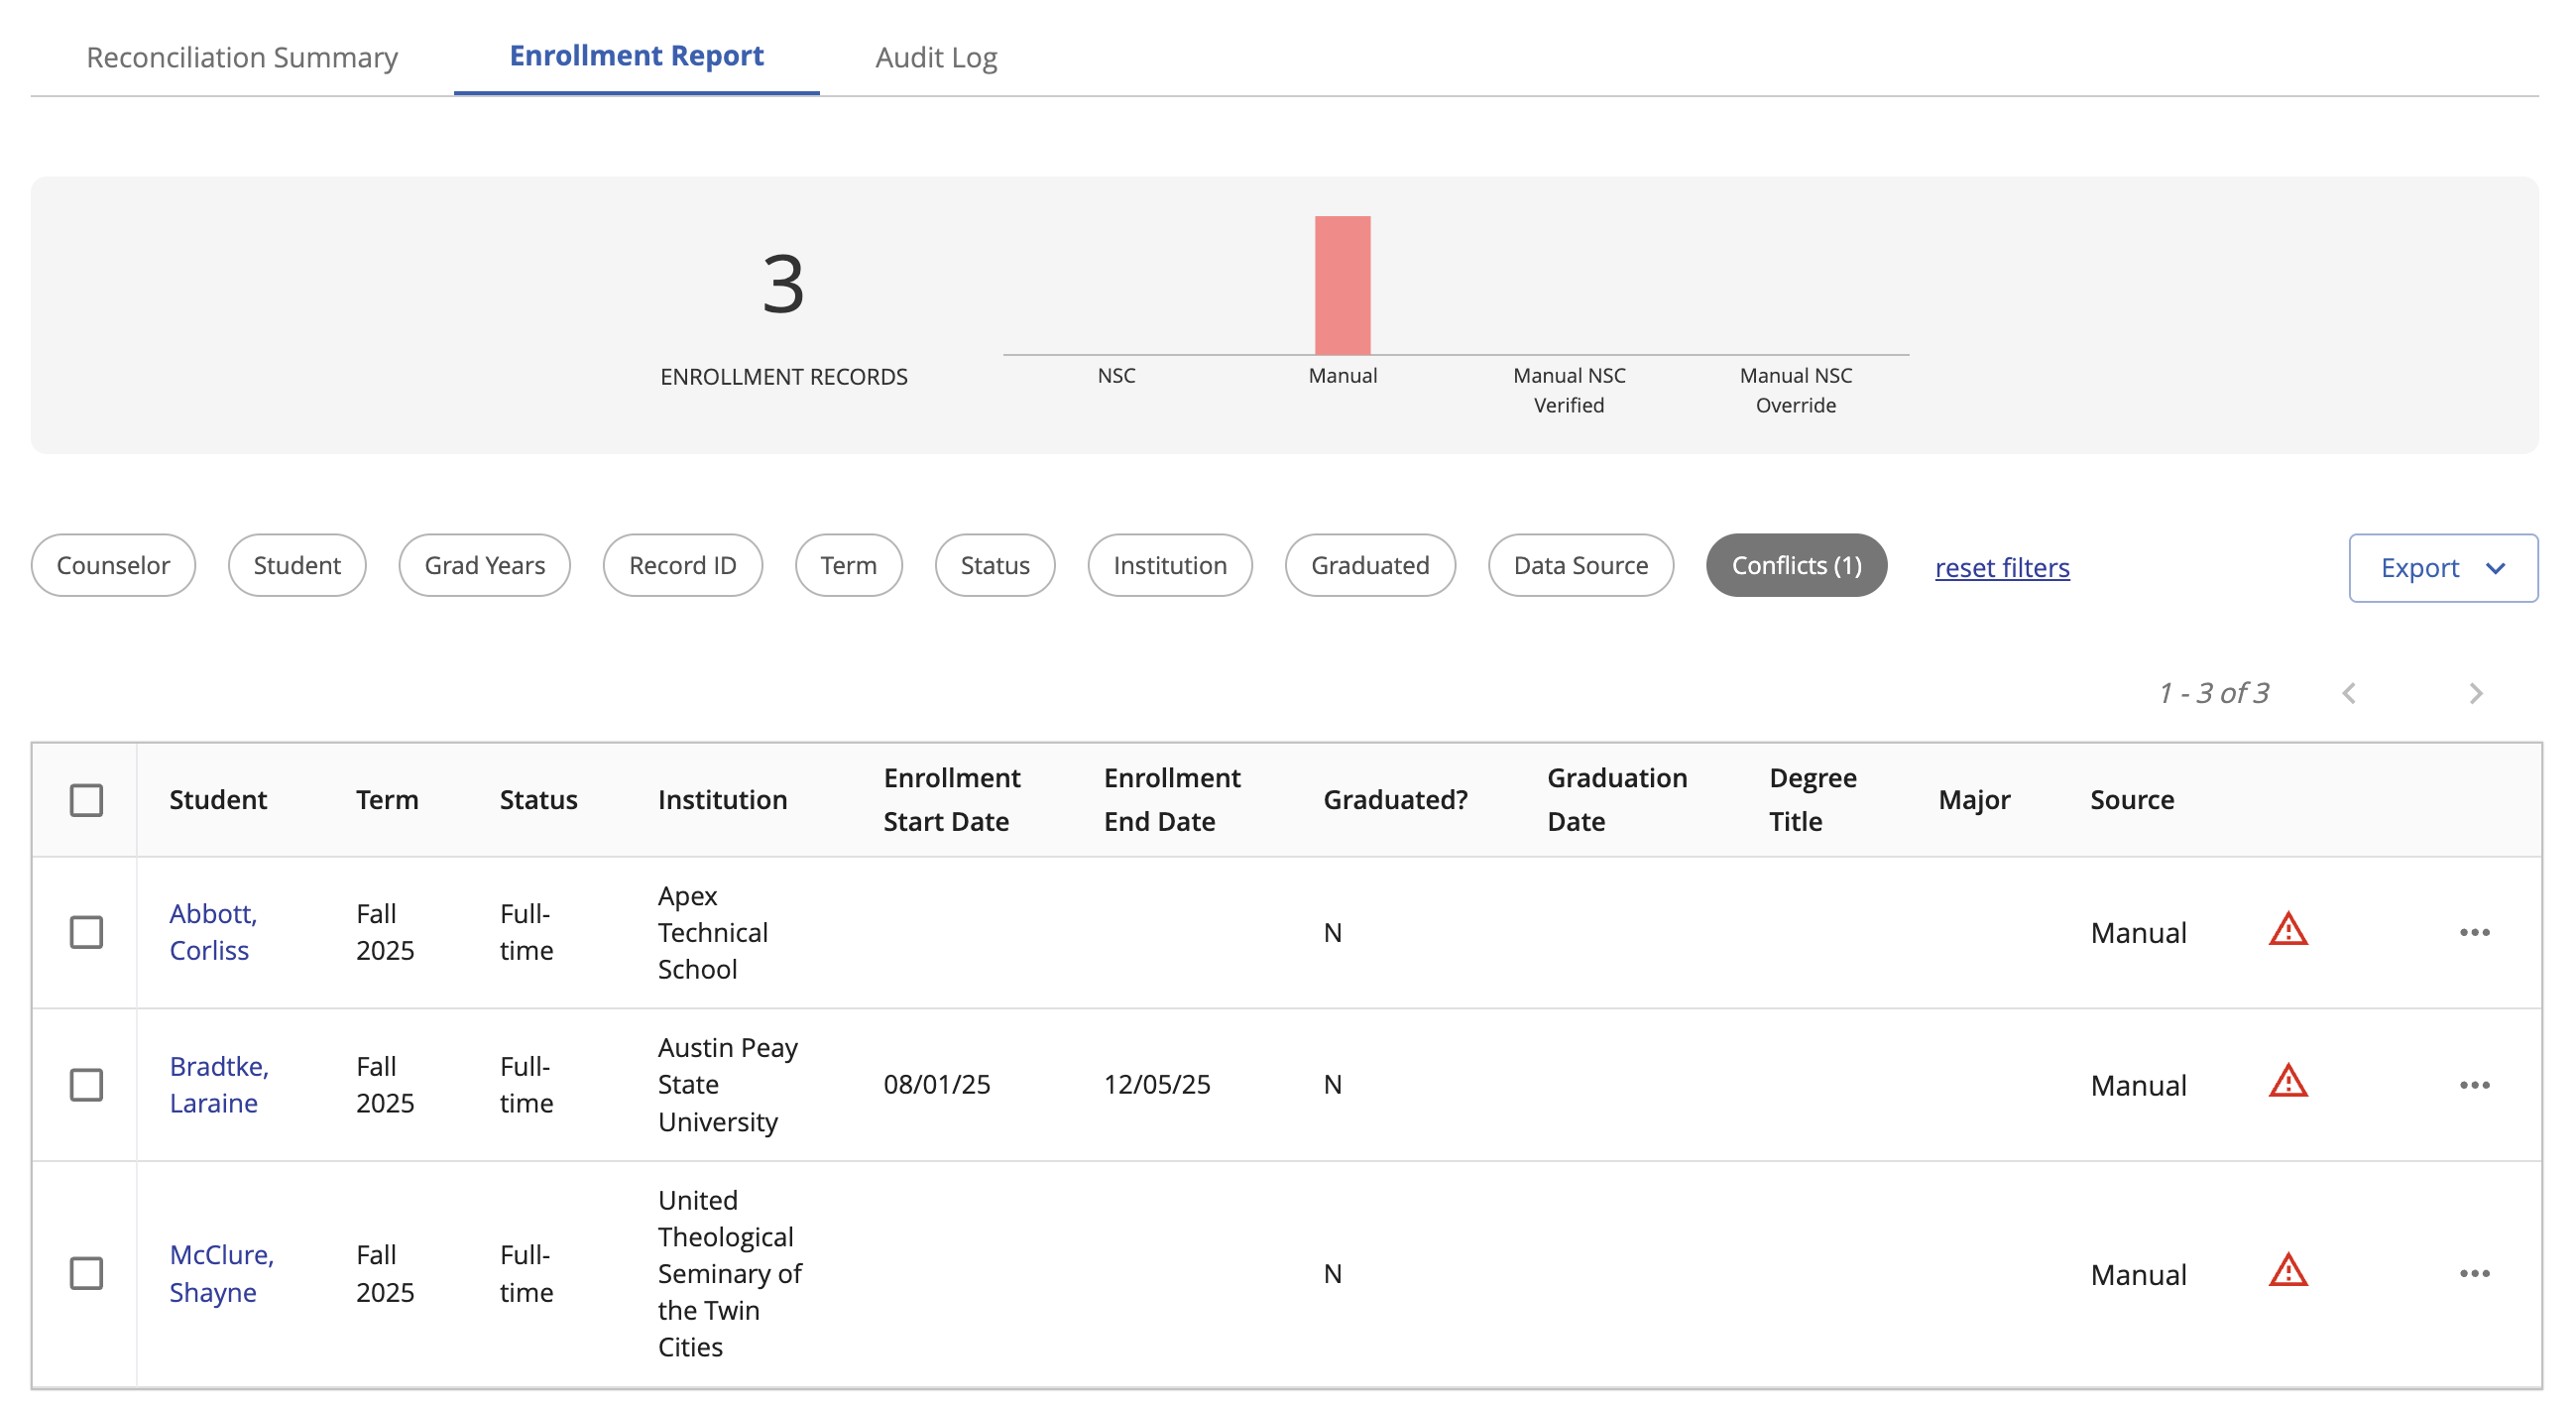This screenshot has height=1406, width=2576.
Task: Click the conflict warning icon for McClure, Shayne
Action: pos(2287,1272)
